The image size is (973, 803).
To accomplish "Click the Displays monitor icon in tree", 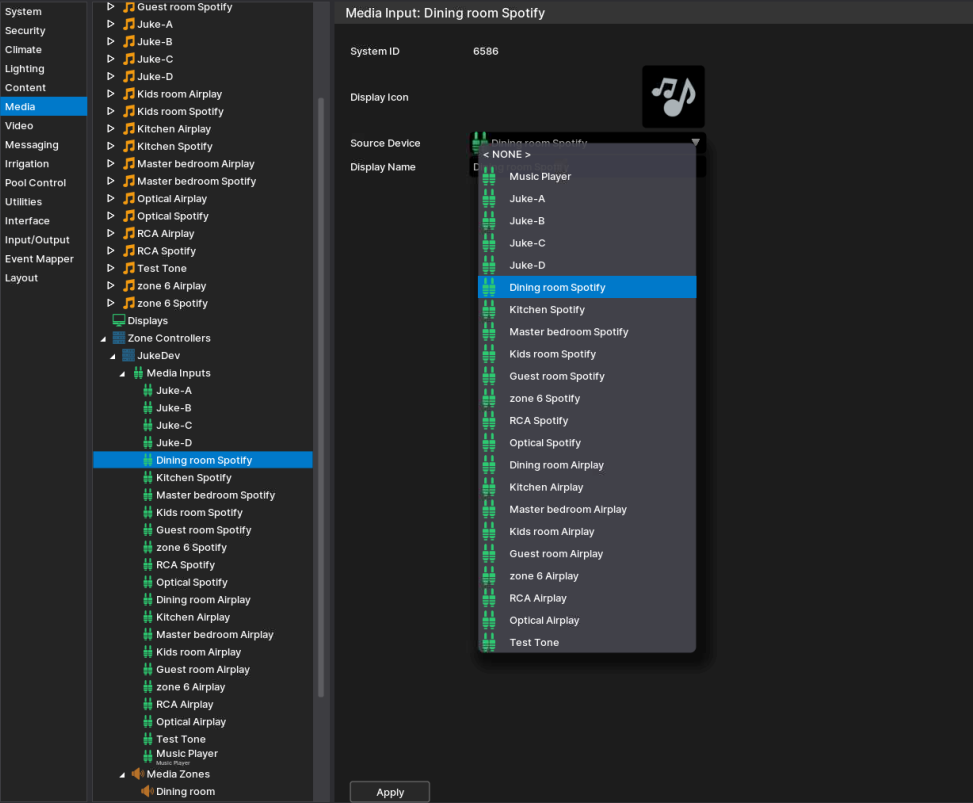I will click(119, 320).
